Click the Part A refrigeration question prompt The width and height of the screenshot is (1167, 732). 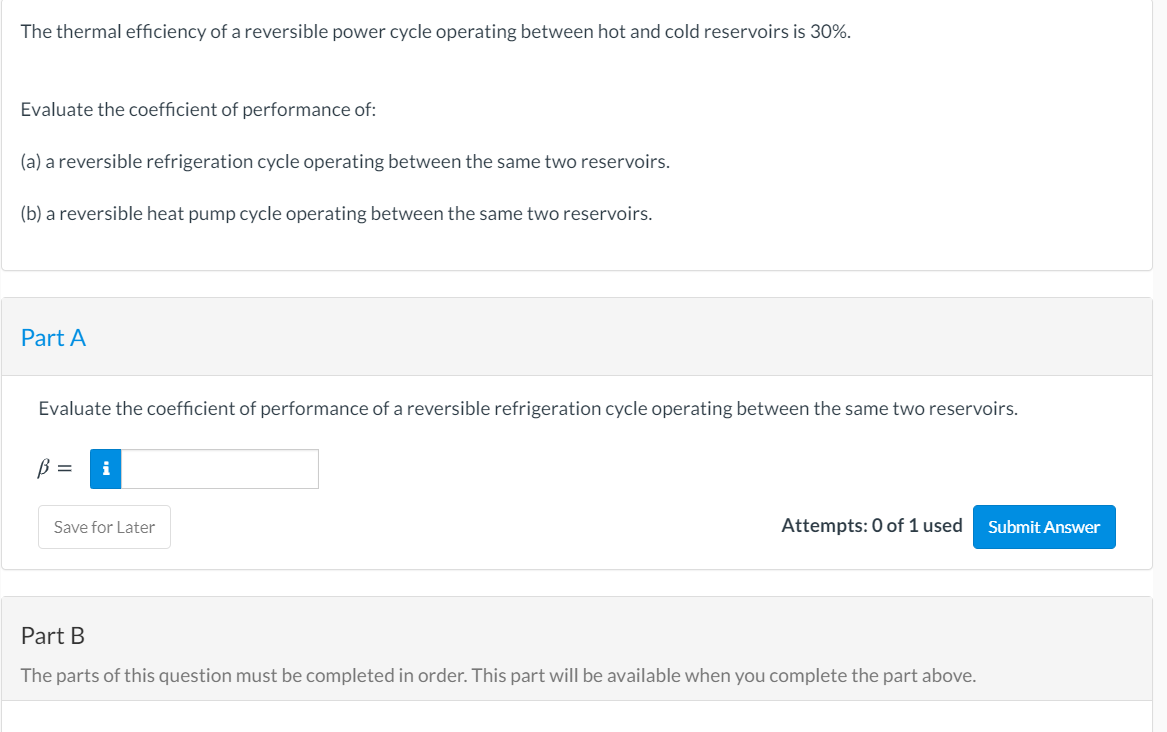tap(528, 409)
